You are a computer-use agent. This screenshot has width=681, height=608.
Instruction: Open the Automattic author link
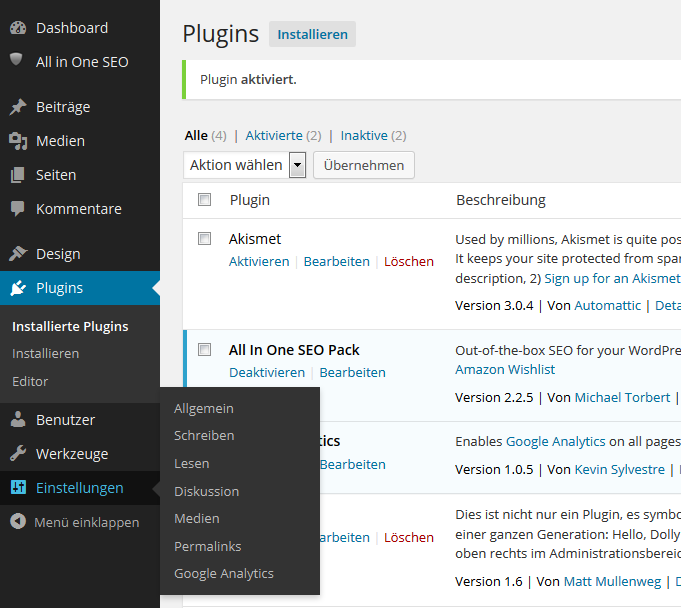click(608, 306)
